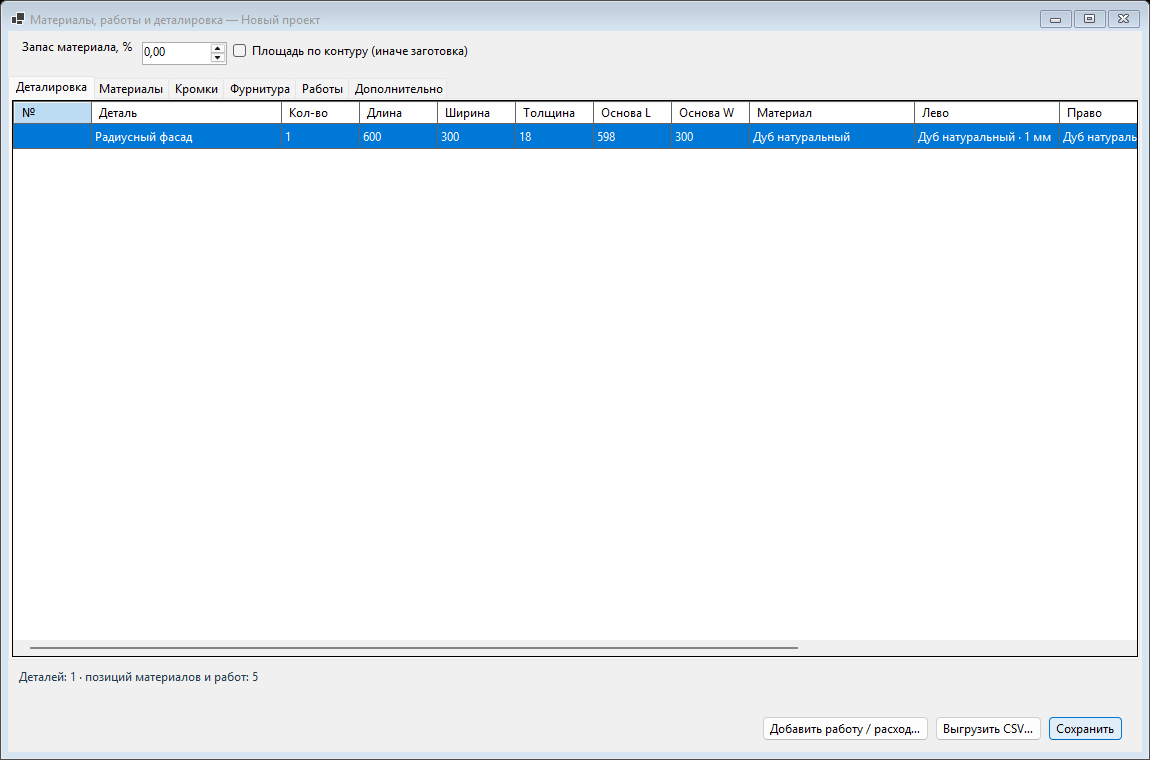Screen dimensions: 1150x760
Task: Click the Основа L cell showing 598
Action: (x=632, y=136)
